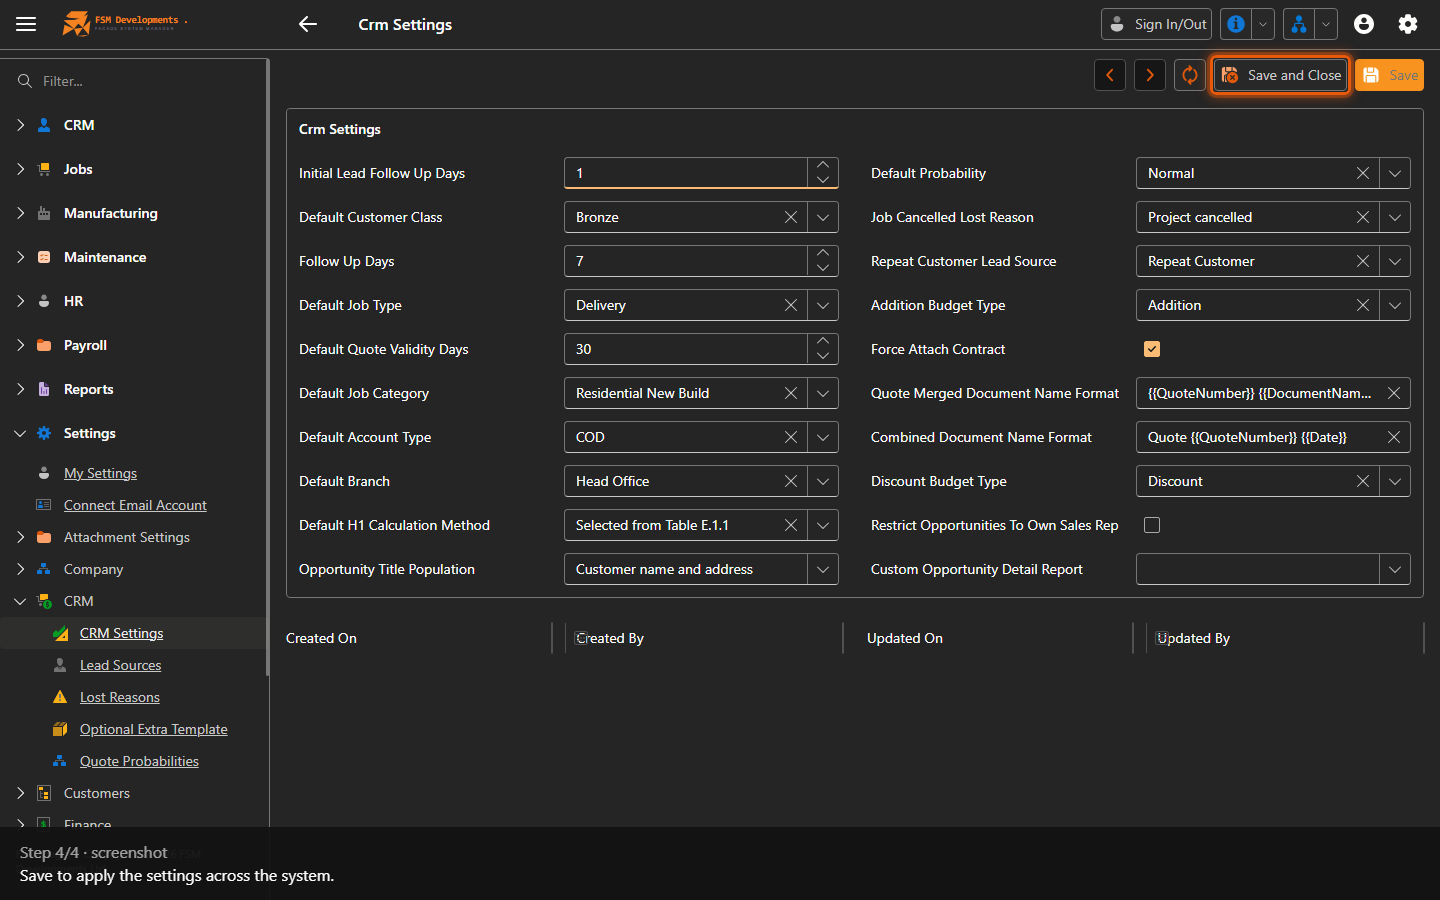
Task: Enable Restrict Opportunities To Own Sales Rep
Action: click(x=1152, y=525)
